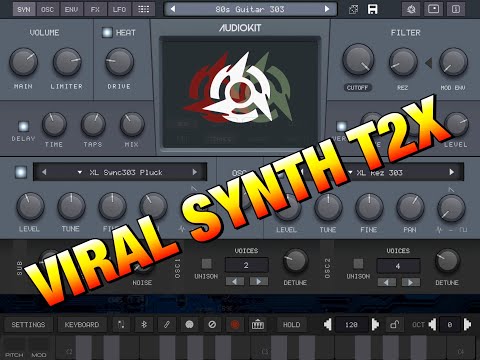Screen dimensions: 480x360
Task: Tap the link icon in the bottom toolbar
Action: (167, 324)
